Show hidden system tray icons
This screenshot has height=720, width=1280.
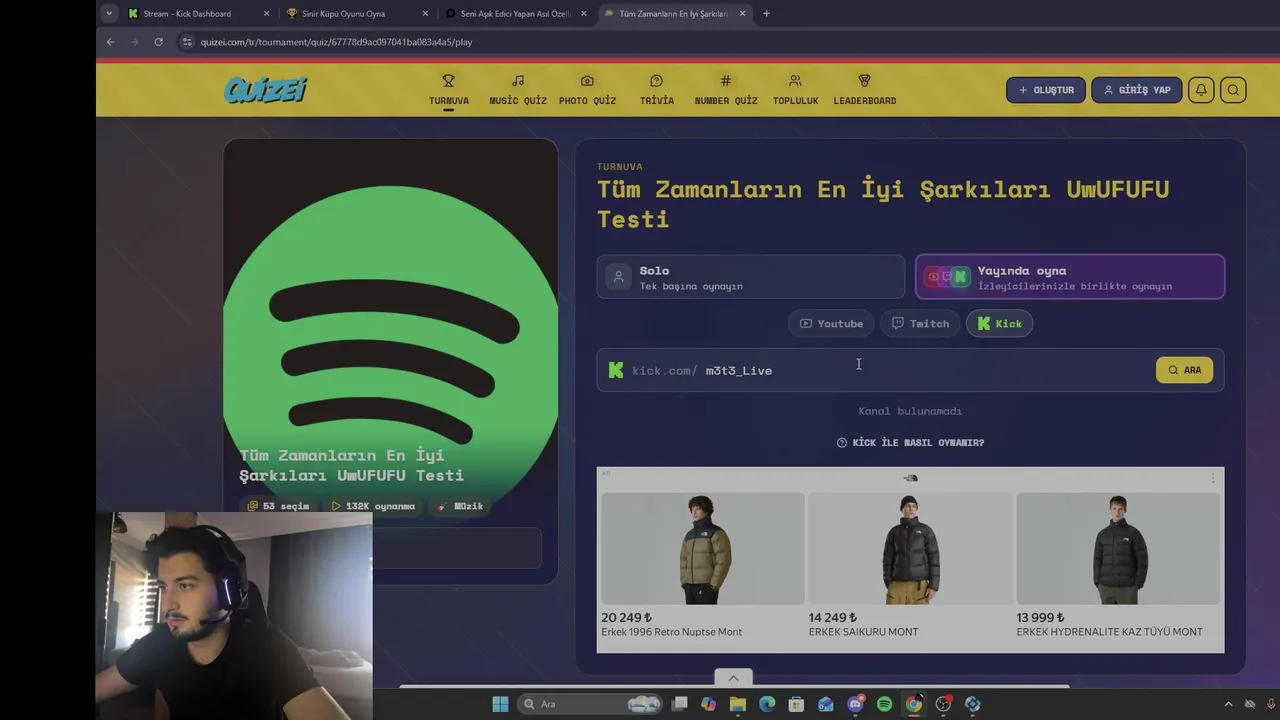point(1229,704)
